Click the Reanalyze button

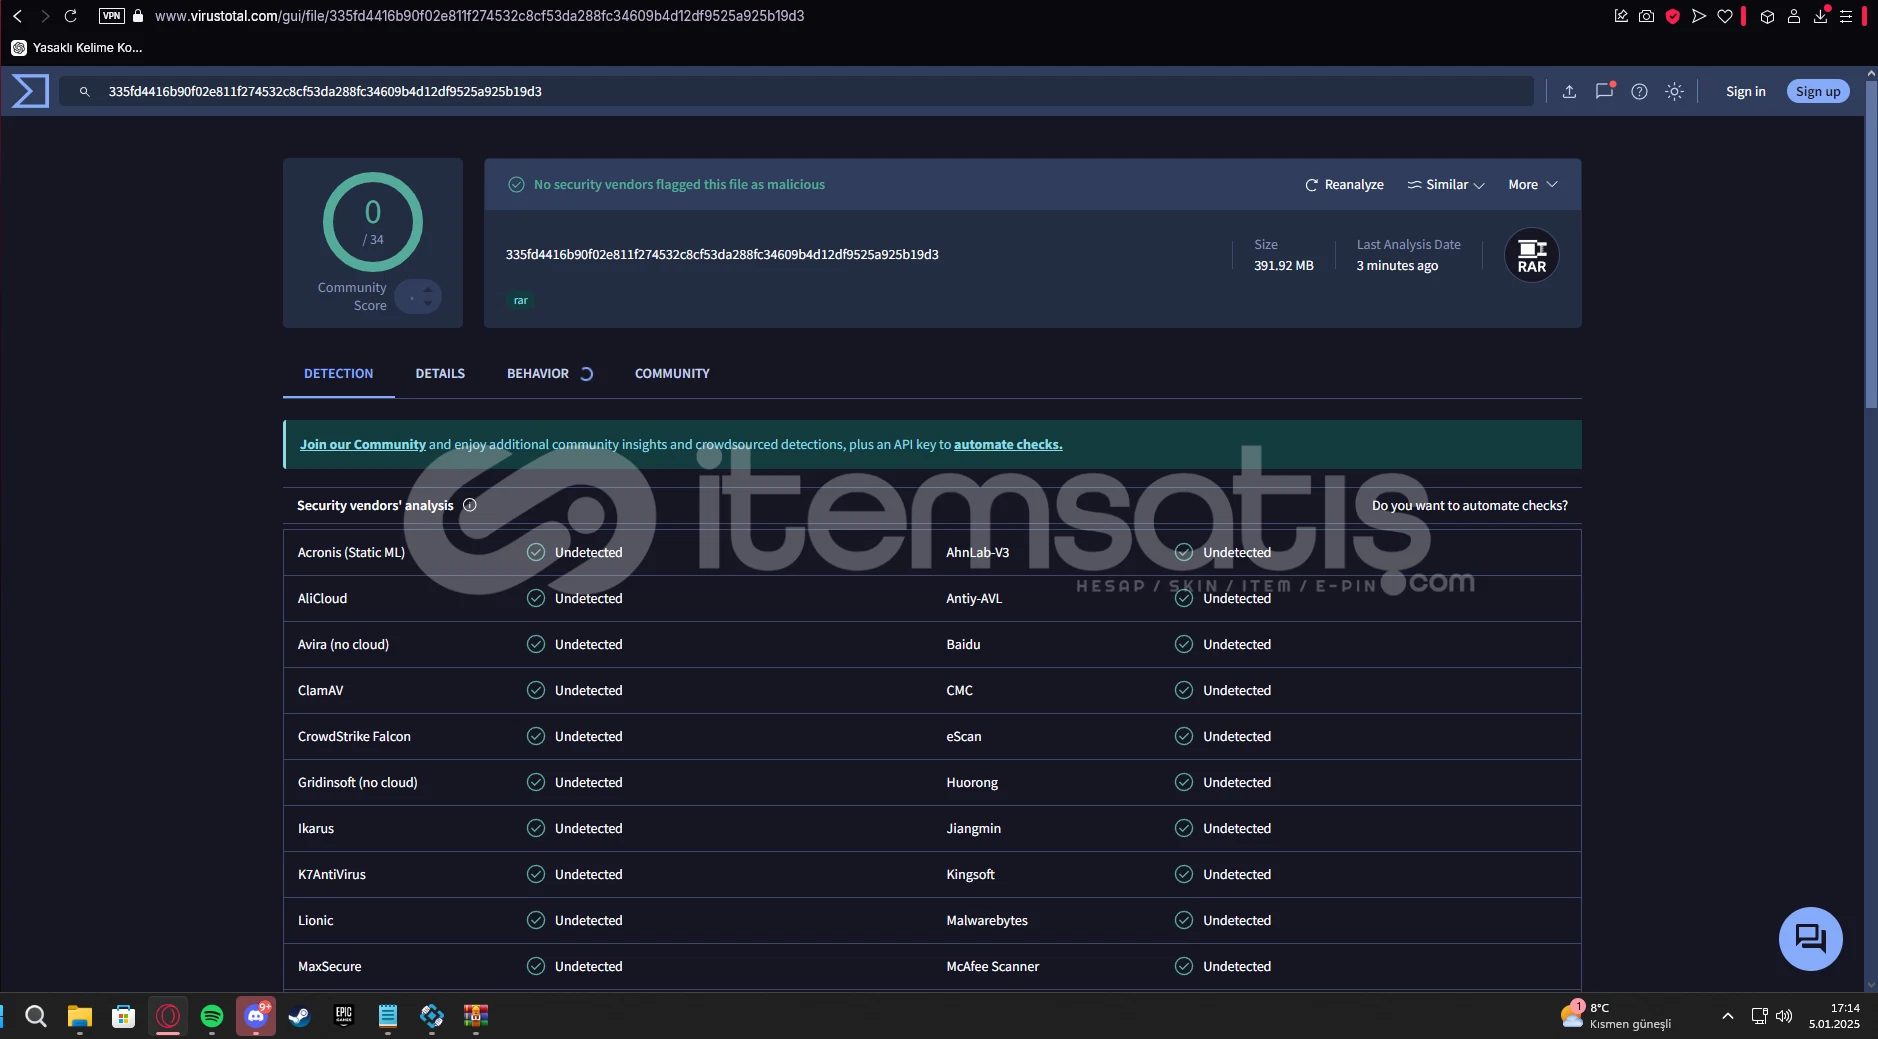pyautogui.click(x=1344, y=185)
